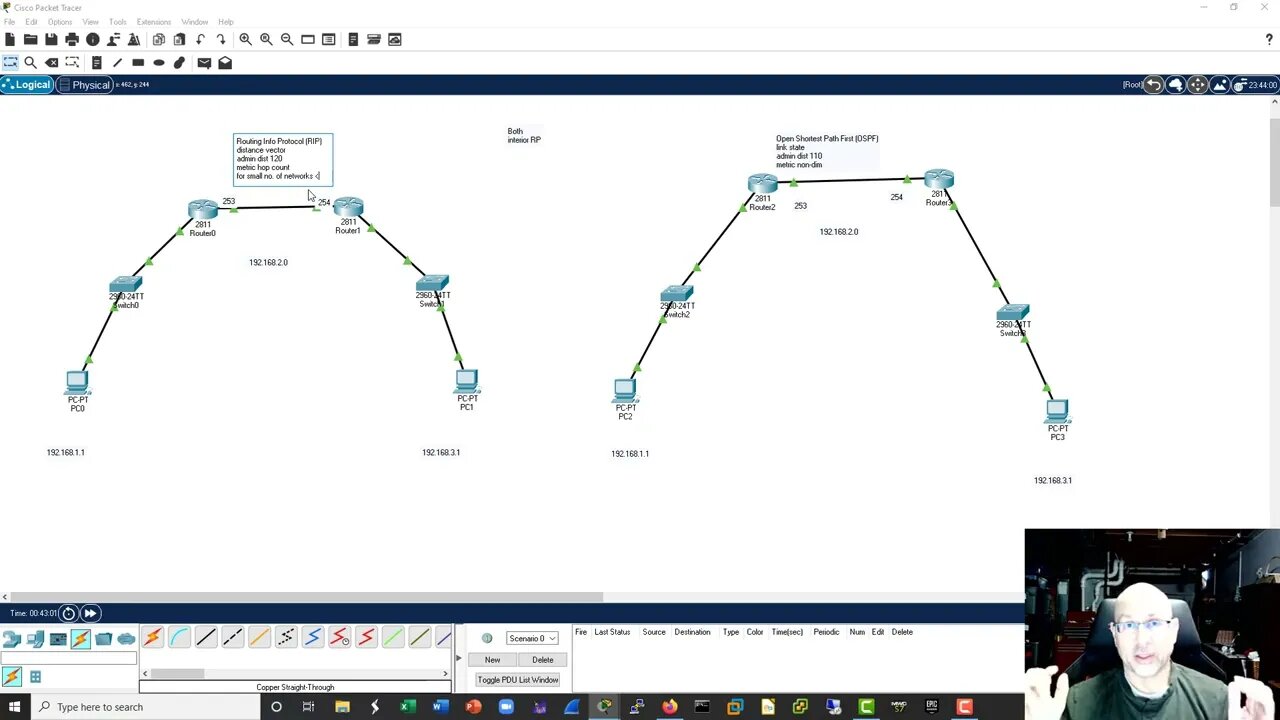Click Toggle PDU List Window button
Image resolution: width=1280 pixels, height=720 pixels.
tap(518, 680)
